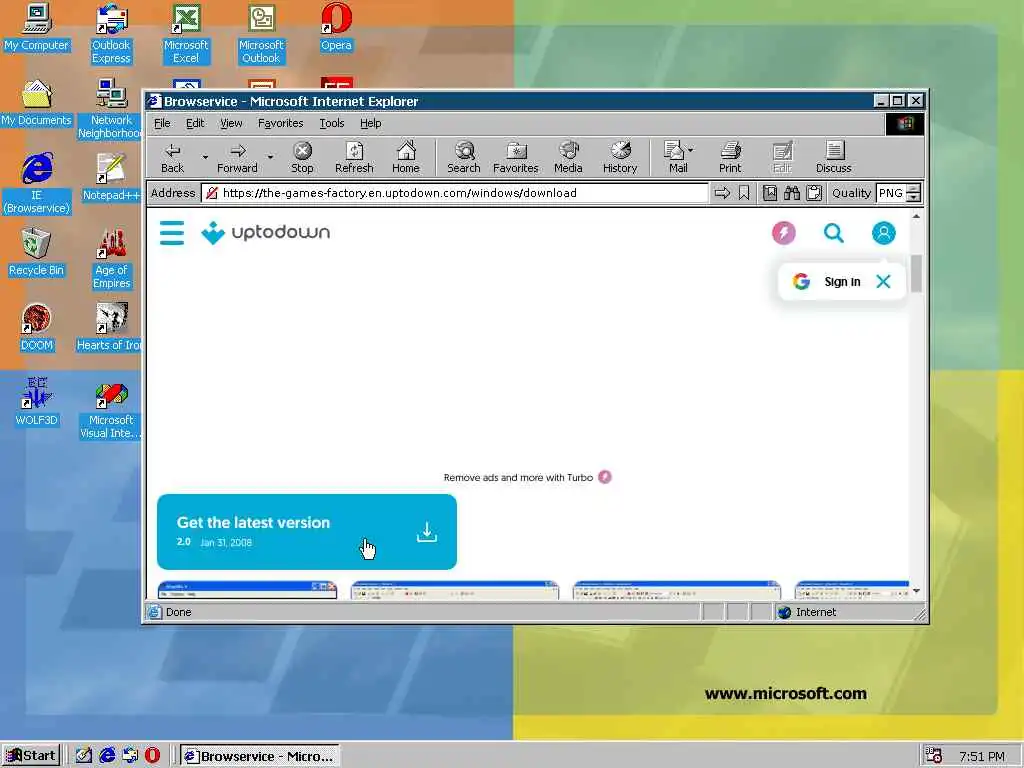Click the Discuss toolbar button

point(834,157)
